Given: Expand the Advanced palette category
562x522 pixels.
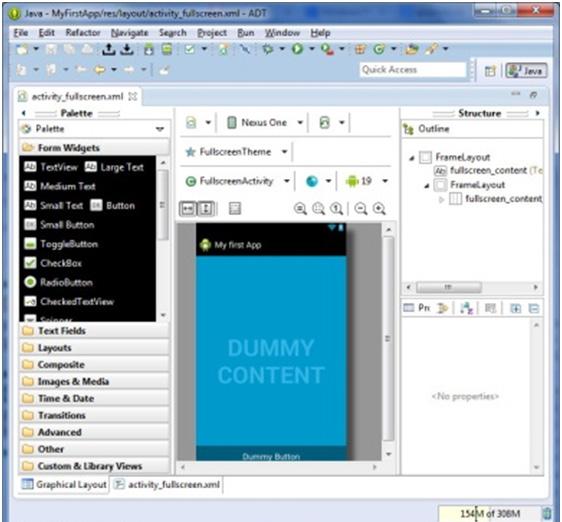Looking at the screenshot, I should (x=94, y=432).
